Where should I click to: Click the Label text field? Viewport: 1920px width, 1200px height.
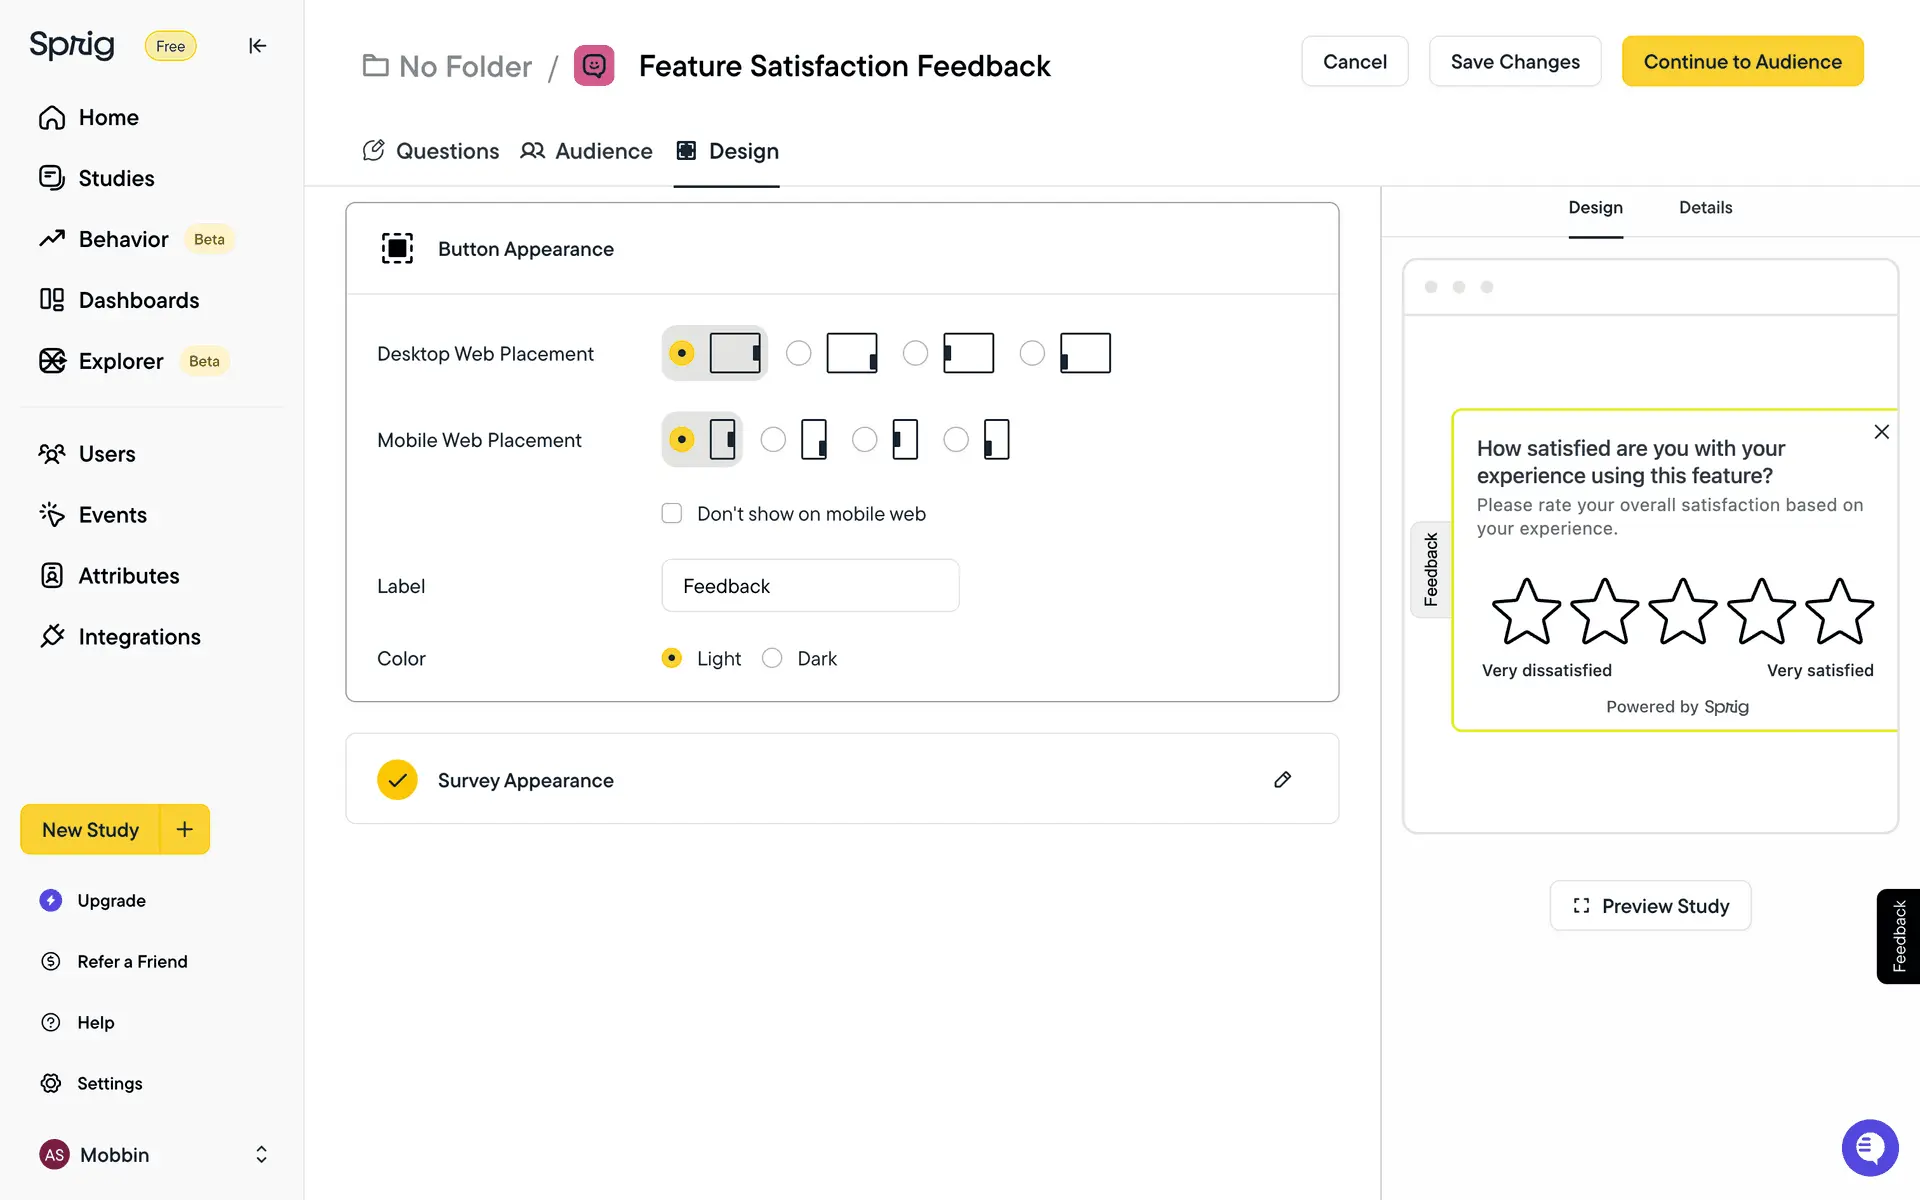[810, 586]
